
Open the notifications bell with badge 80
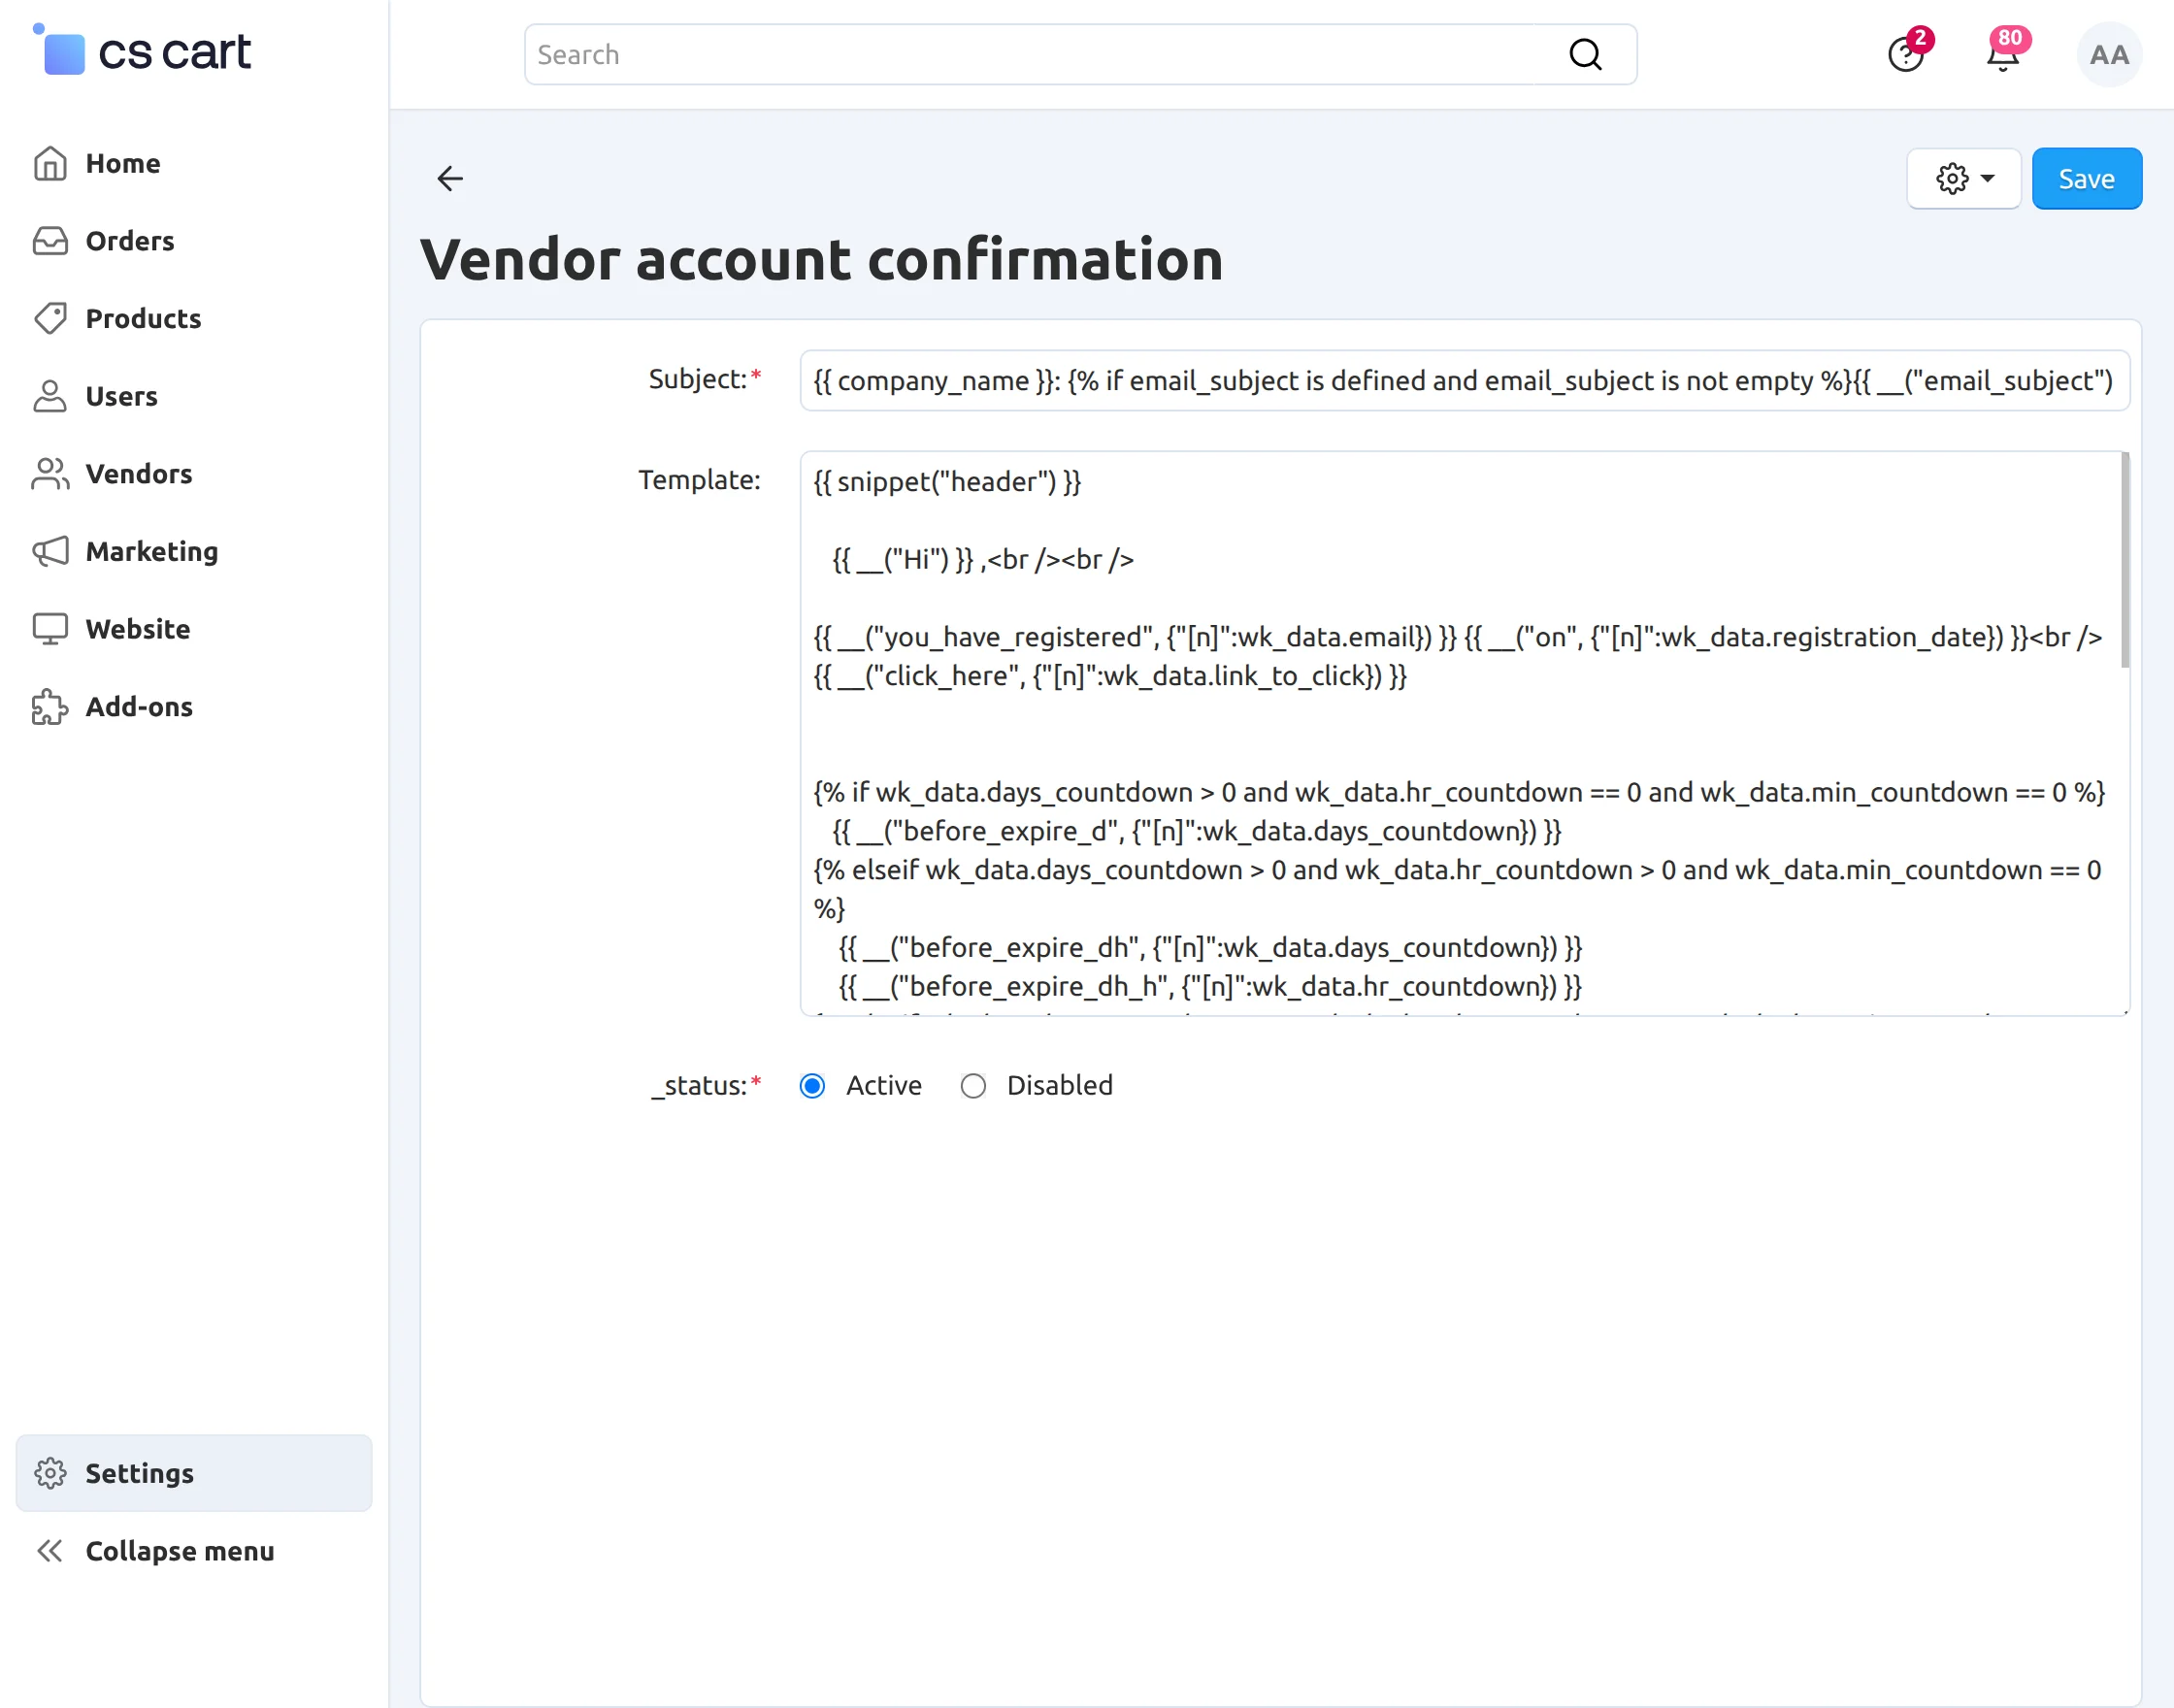pyautogui.click(x=2003, y=54)
